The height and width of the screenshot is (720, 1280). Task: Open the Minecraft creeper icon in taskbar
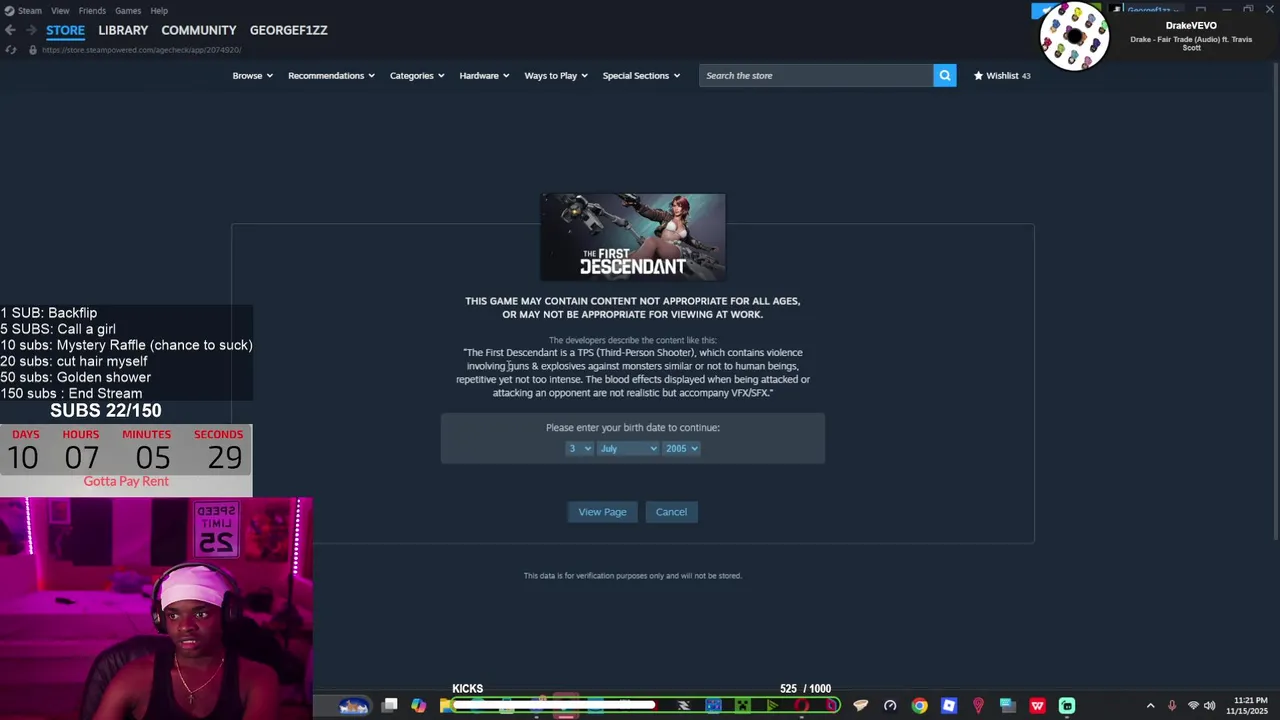point(743,705)
